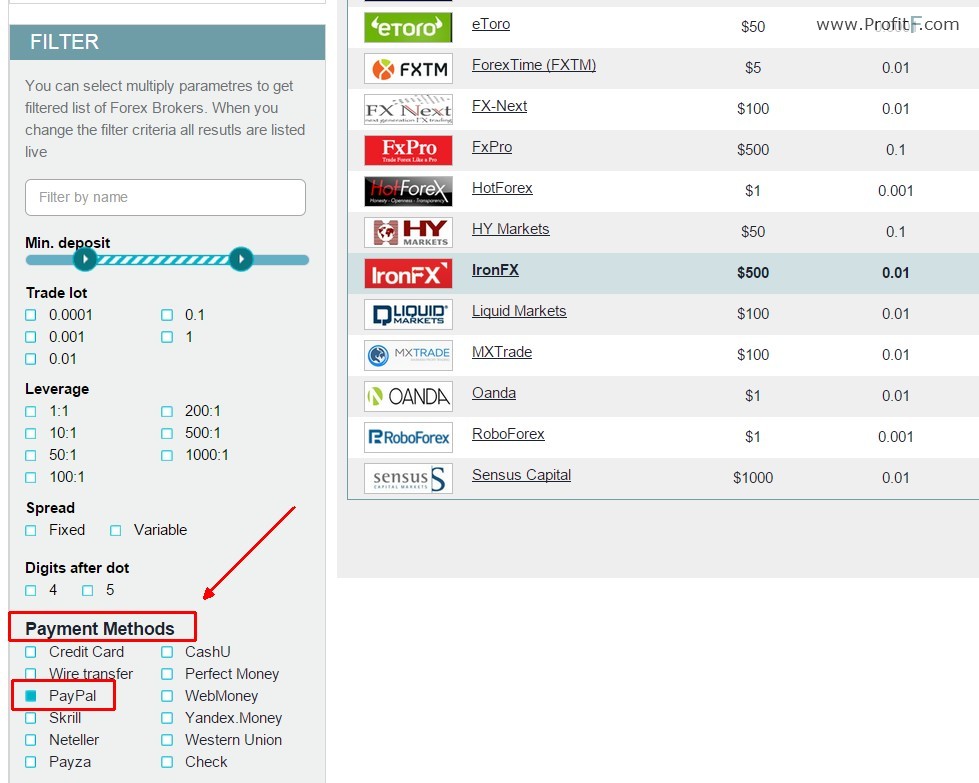Check the 50:1 leverage box
979x783 pixels.
pyautogui.click(x=31, y=455)
